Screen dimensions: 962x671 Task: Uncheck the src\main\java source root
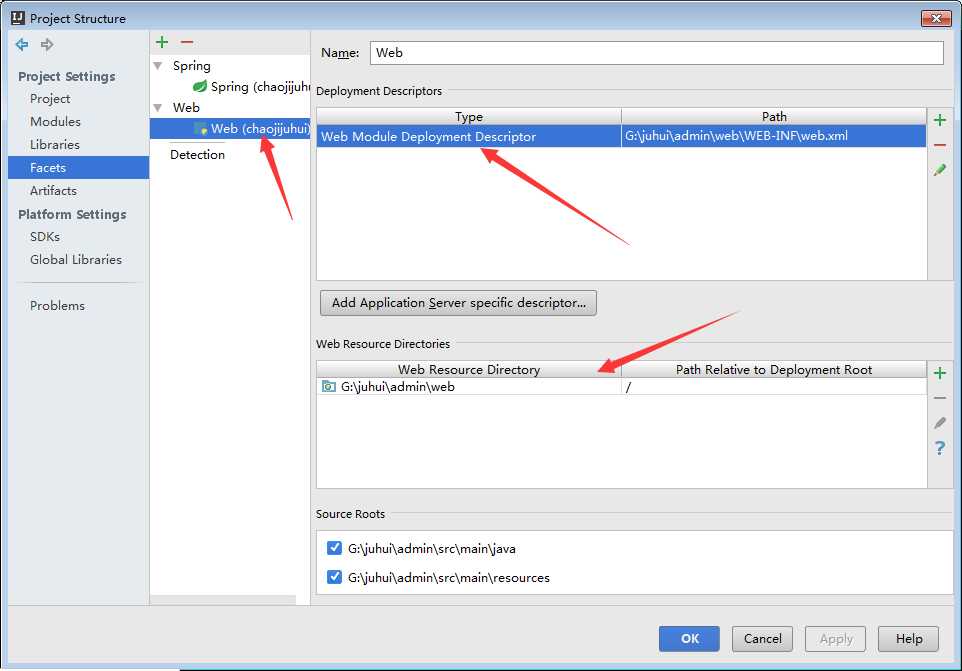pyautogui.click(x=334, y=548)
